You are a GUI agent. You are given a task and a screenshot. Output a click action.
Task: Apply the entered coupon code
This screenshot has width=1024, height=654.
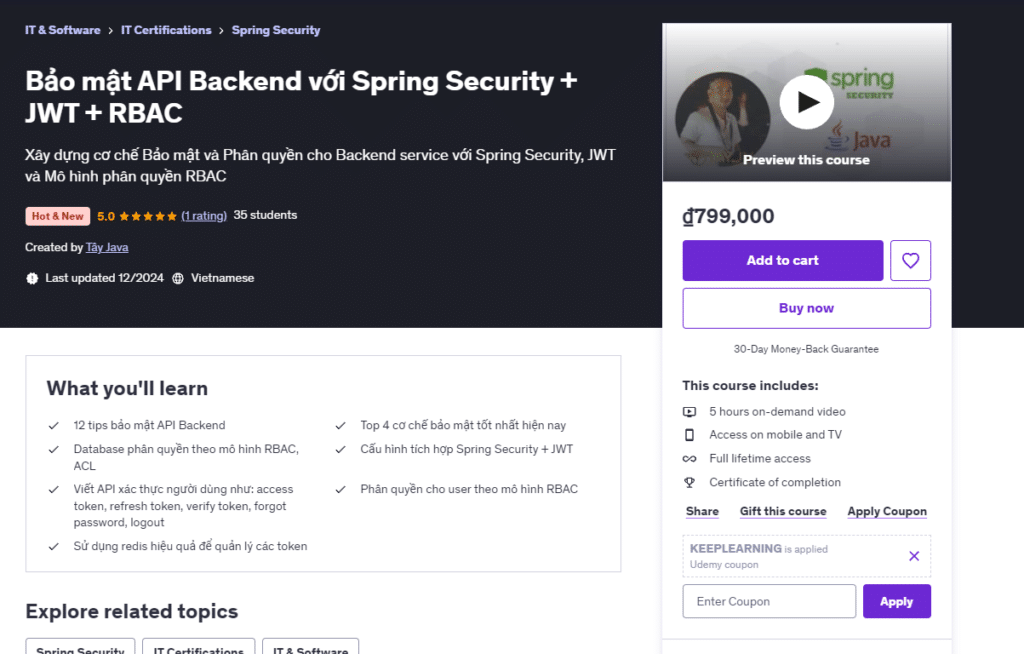pyautogui.click(x=896, y=601)
